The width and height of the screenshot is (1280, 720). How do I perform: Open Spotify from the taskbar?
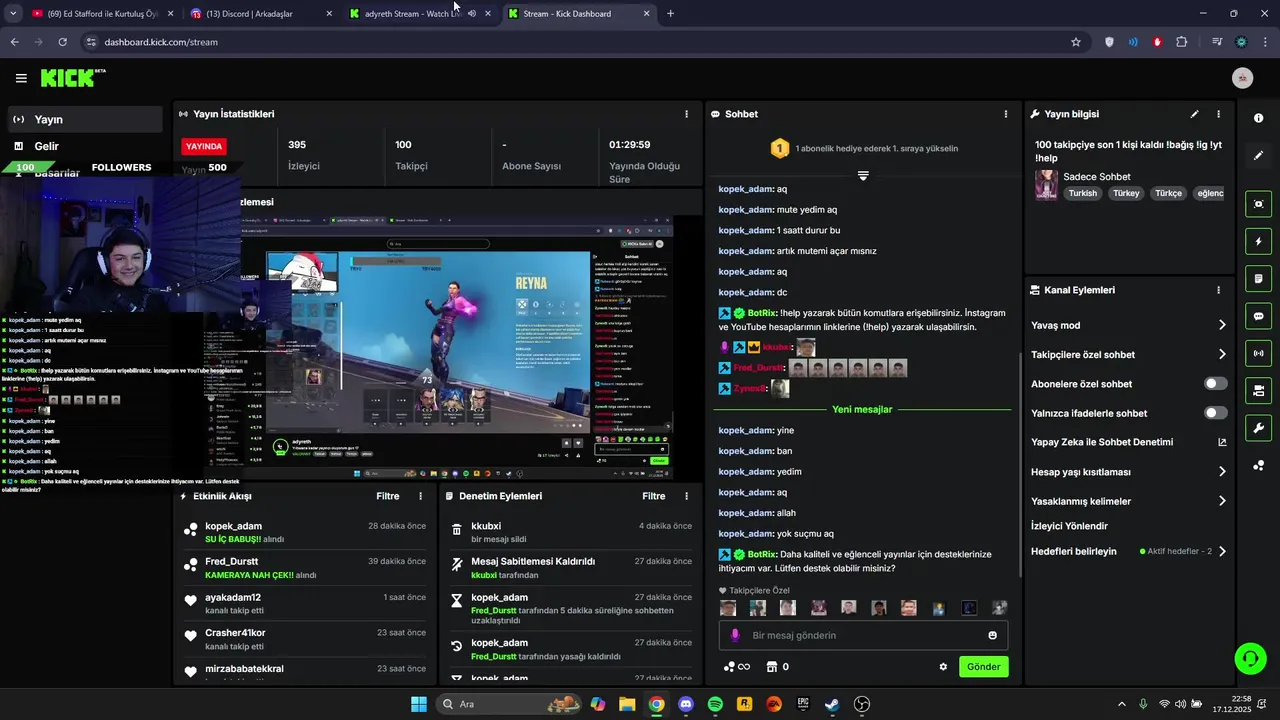point(715,704)
